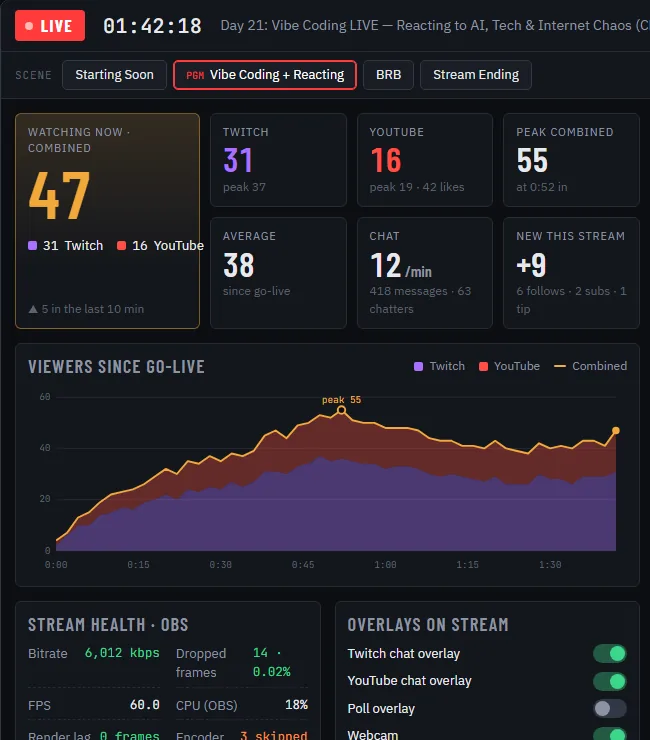This screenshot has height=740, width=650.
Task: Click the peak 55 marker on the chart
Action: (x=341, y=411)
